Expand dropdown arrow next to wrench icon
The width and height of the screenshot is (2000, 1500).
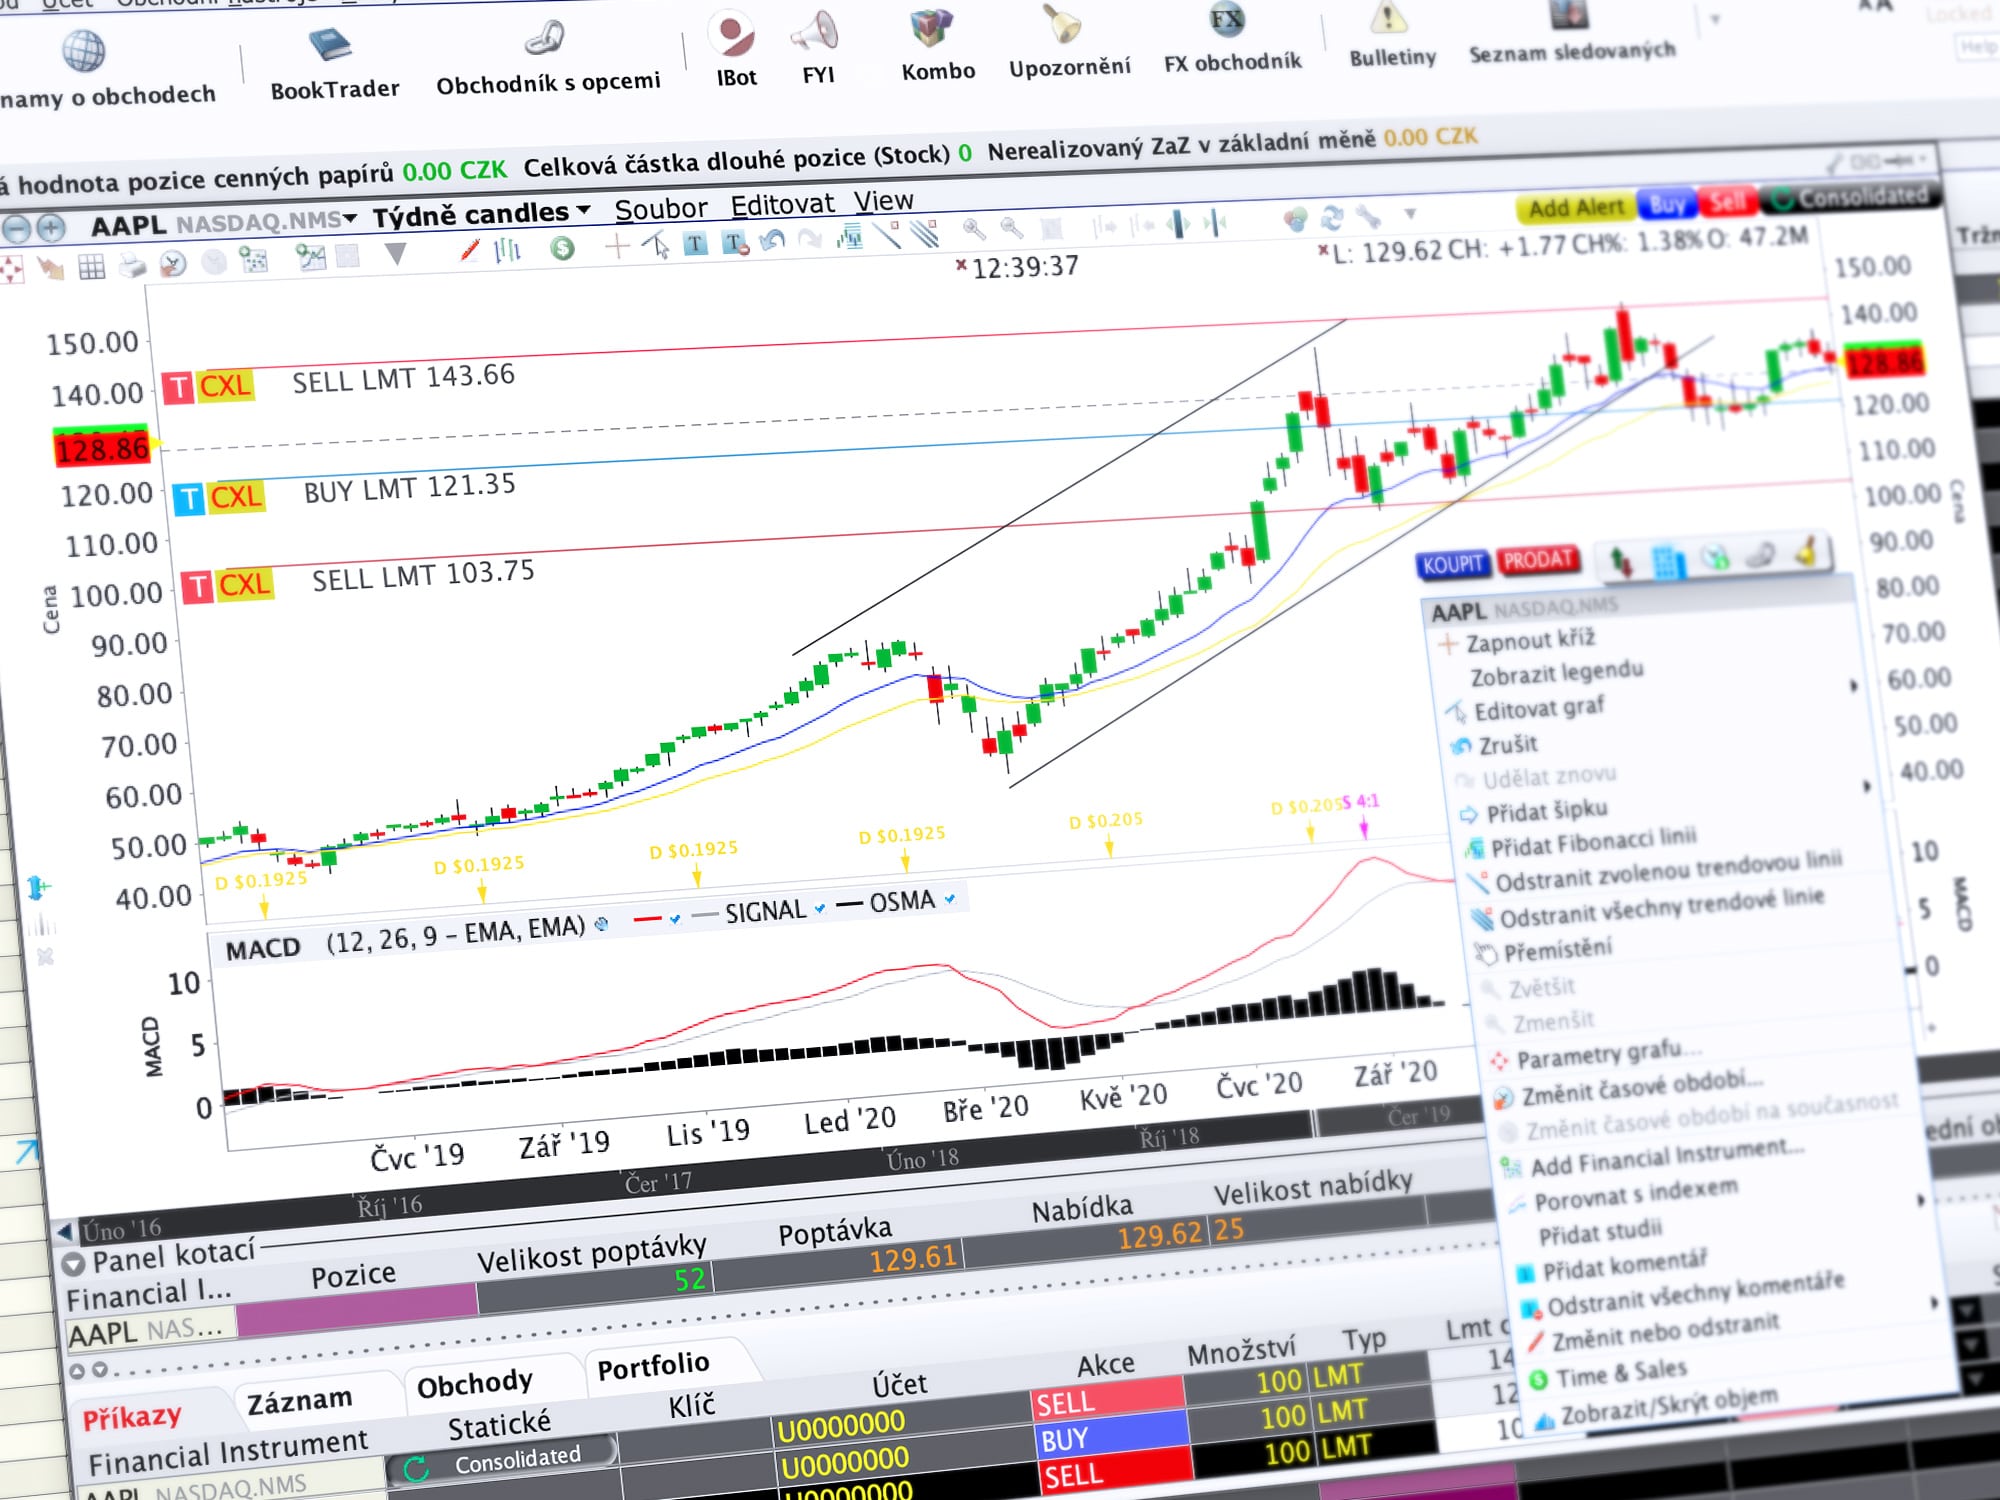pos(1410,213)
